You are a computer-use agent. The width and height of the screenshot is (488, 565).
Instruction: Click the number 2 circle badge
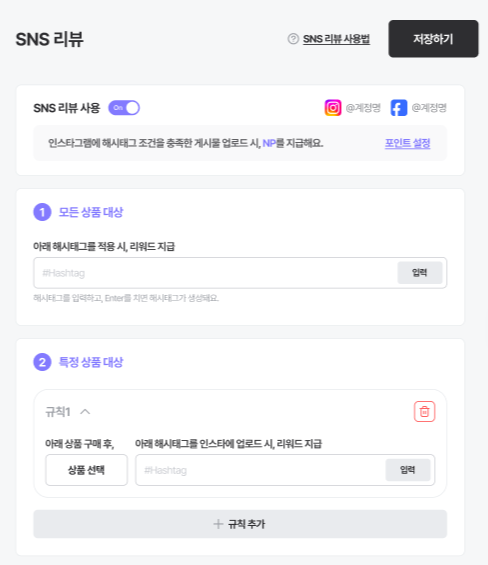click(x=42, y=362)
